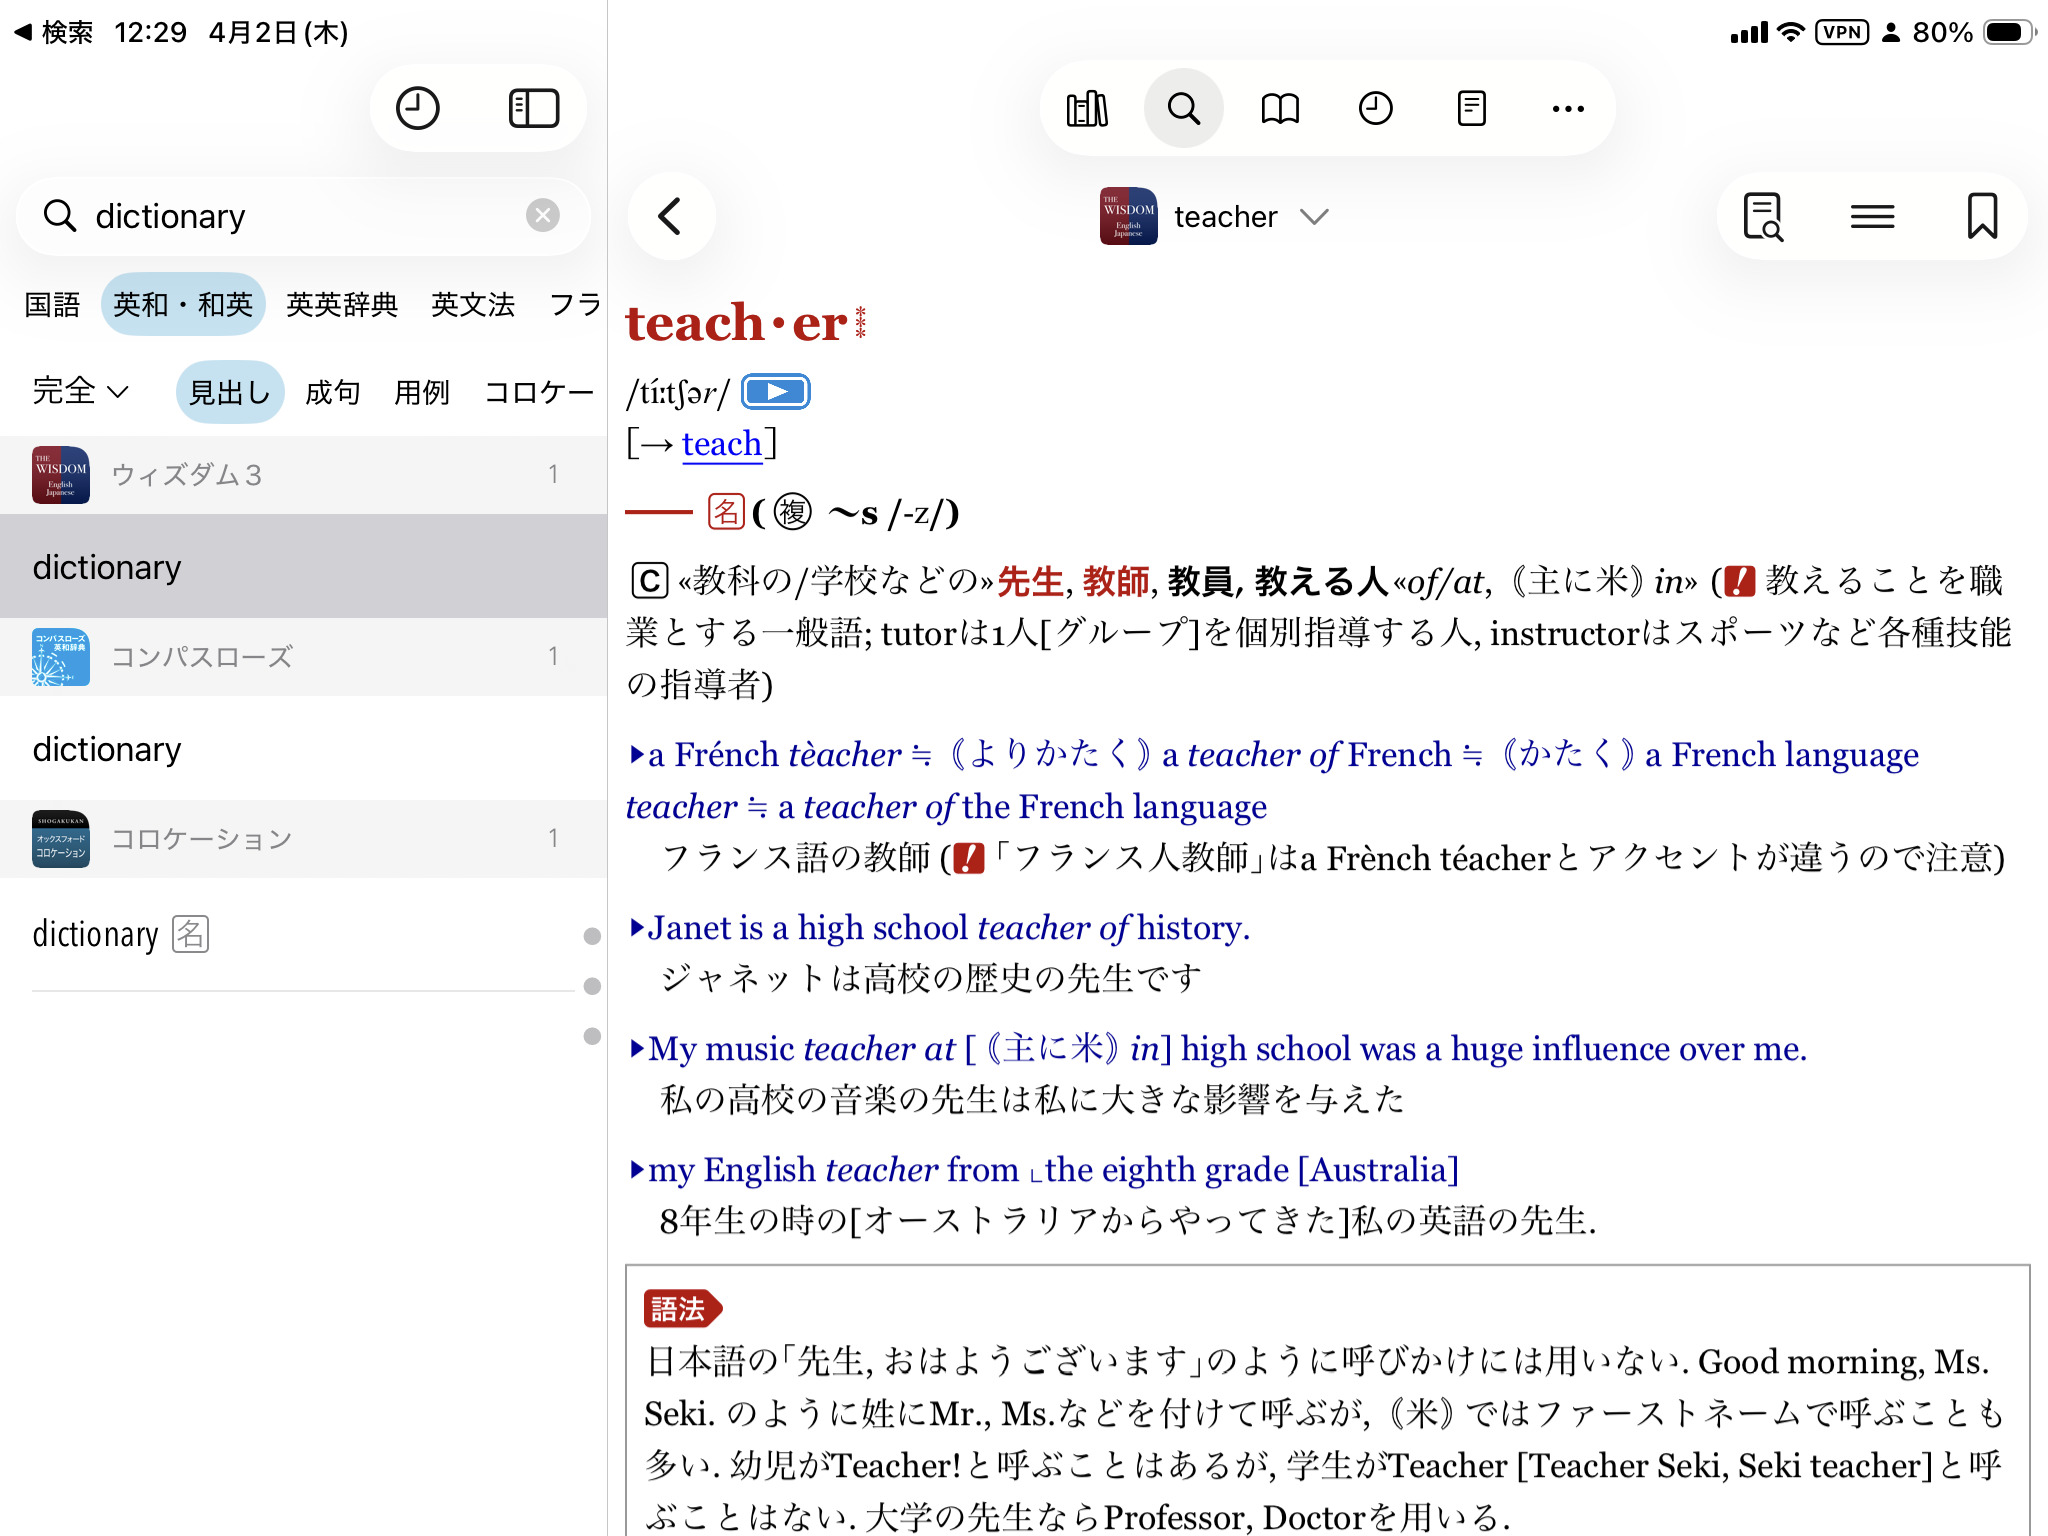Select the 英和・和英 category chip

click(x=183, y=304)
